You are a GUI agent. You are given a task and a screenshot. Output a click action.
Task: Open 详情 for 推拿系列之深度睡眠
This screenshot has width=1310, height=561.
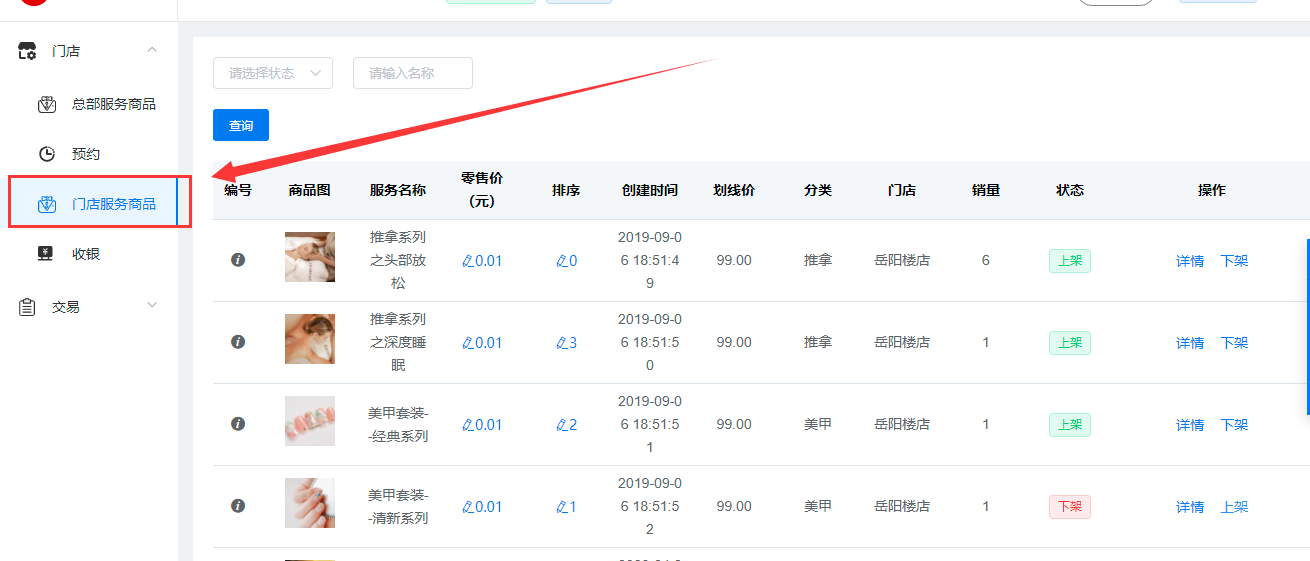1190,343
